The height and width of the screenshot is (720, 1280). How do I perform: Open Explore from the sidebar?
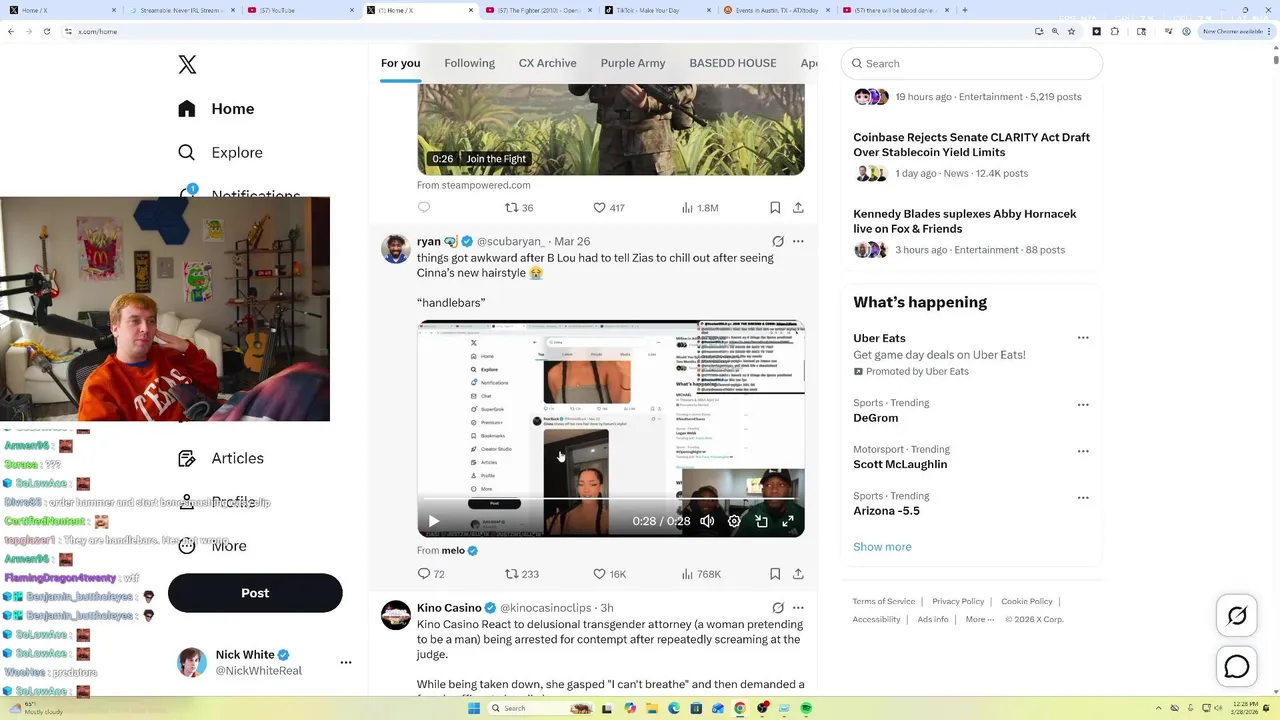(x=220, y=153)
